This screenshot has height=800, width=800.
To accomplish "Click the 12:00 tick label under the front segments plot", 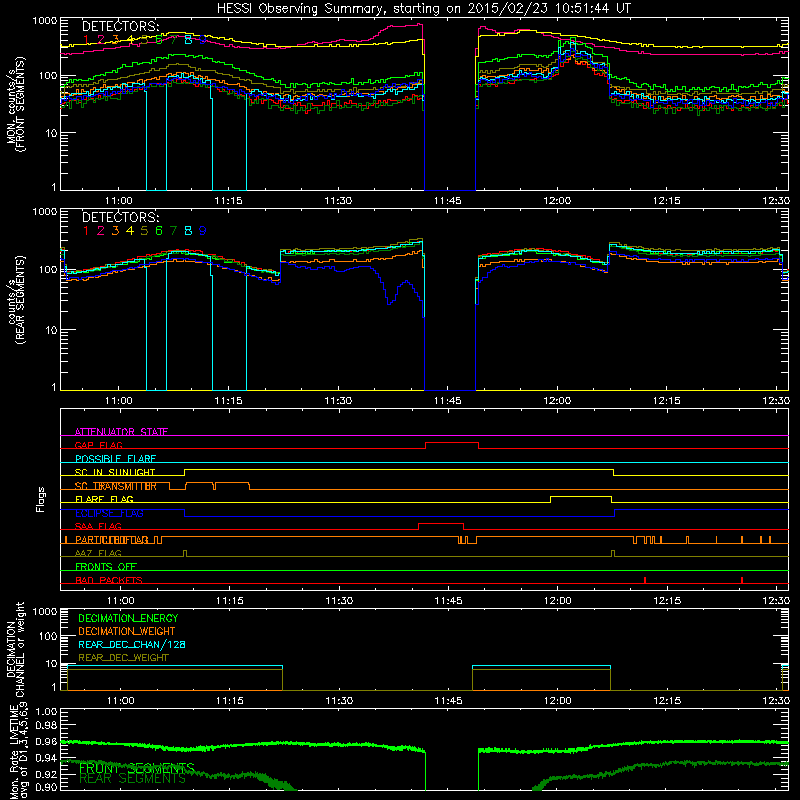I will click(x=557, y=201).
